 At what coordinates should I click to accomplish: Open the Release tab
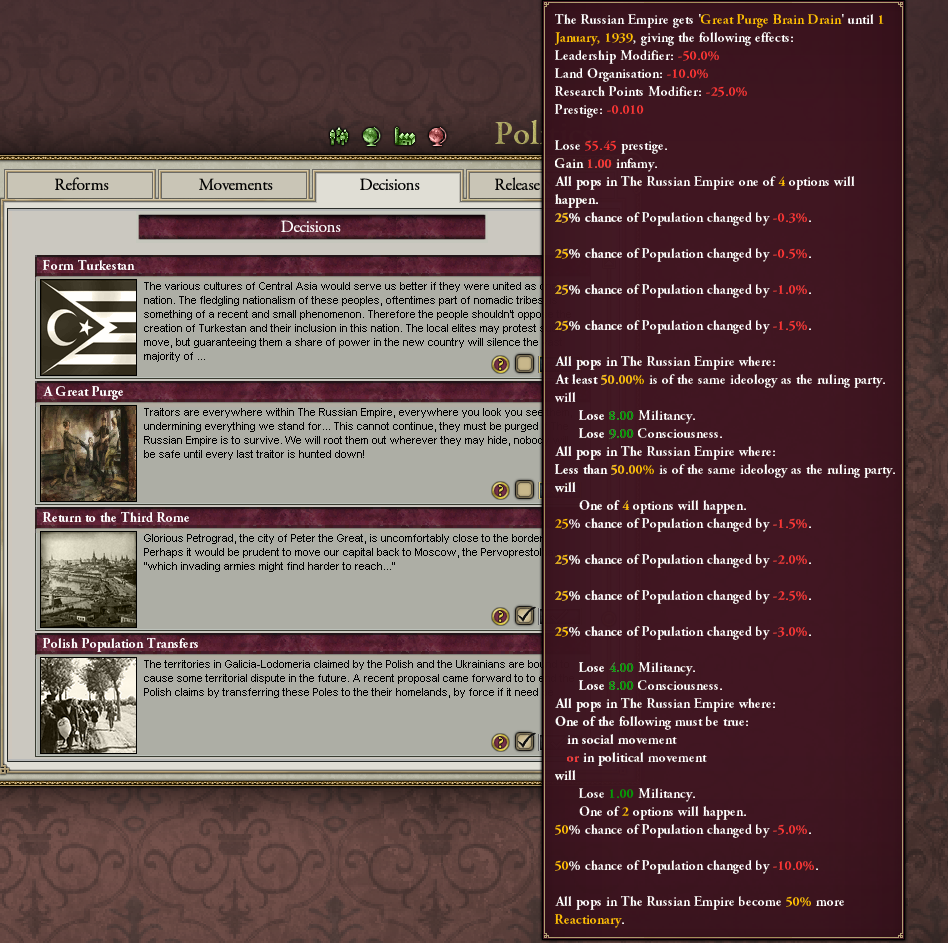(505, 185)
